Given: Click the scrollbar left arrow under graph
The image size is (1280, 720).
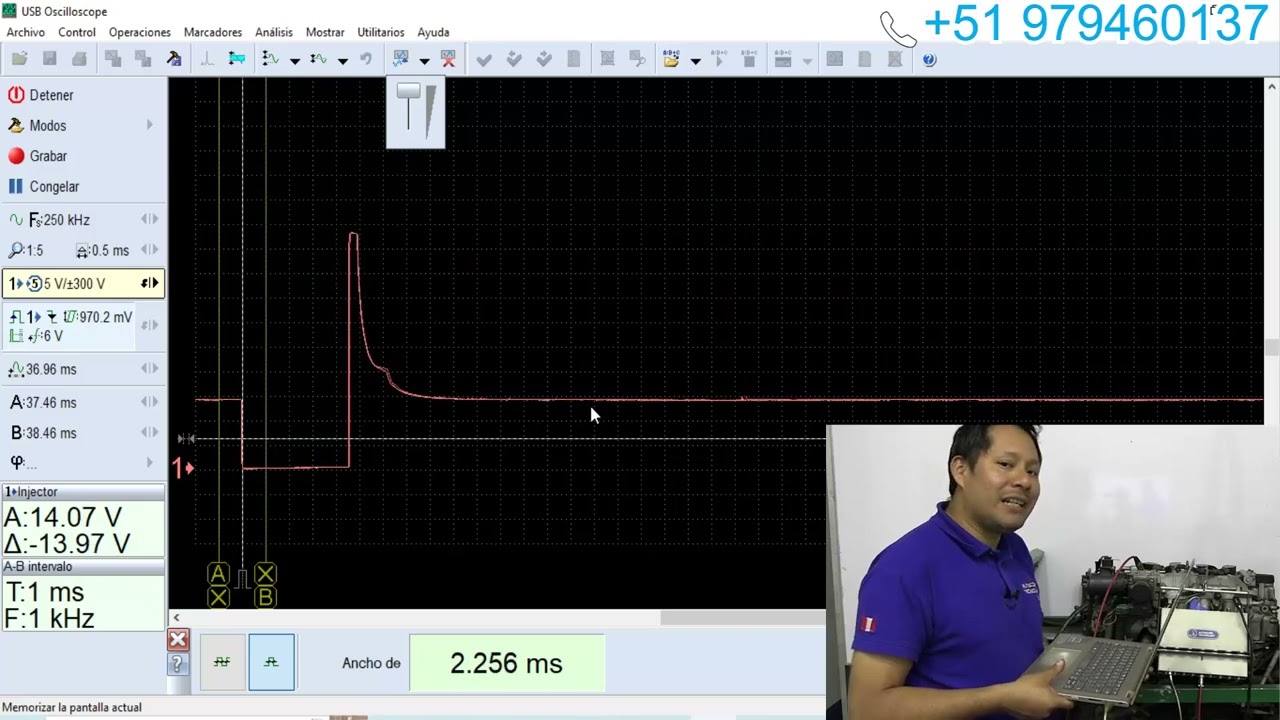Looking at the screenshot, I should (176, 618).
